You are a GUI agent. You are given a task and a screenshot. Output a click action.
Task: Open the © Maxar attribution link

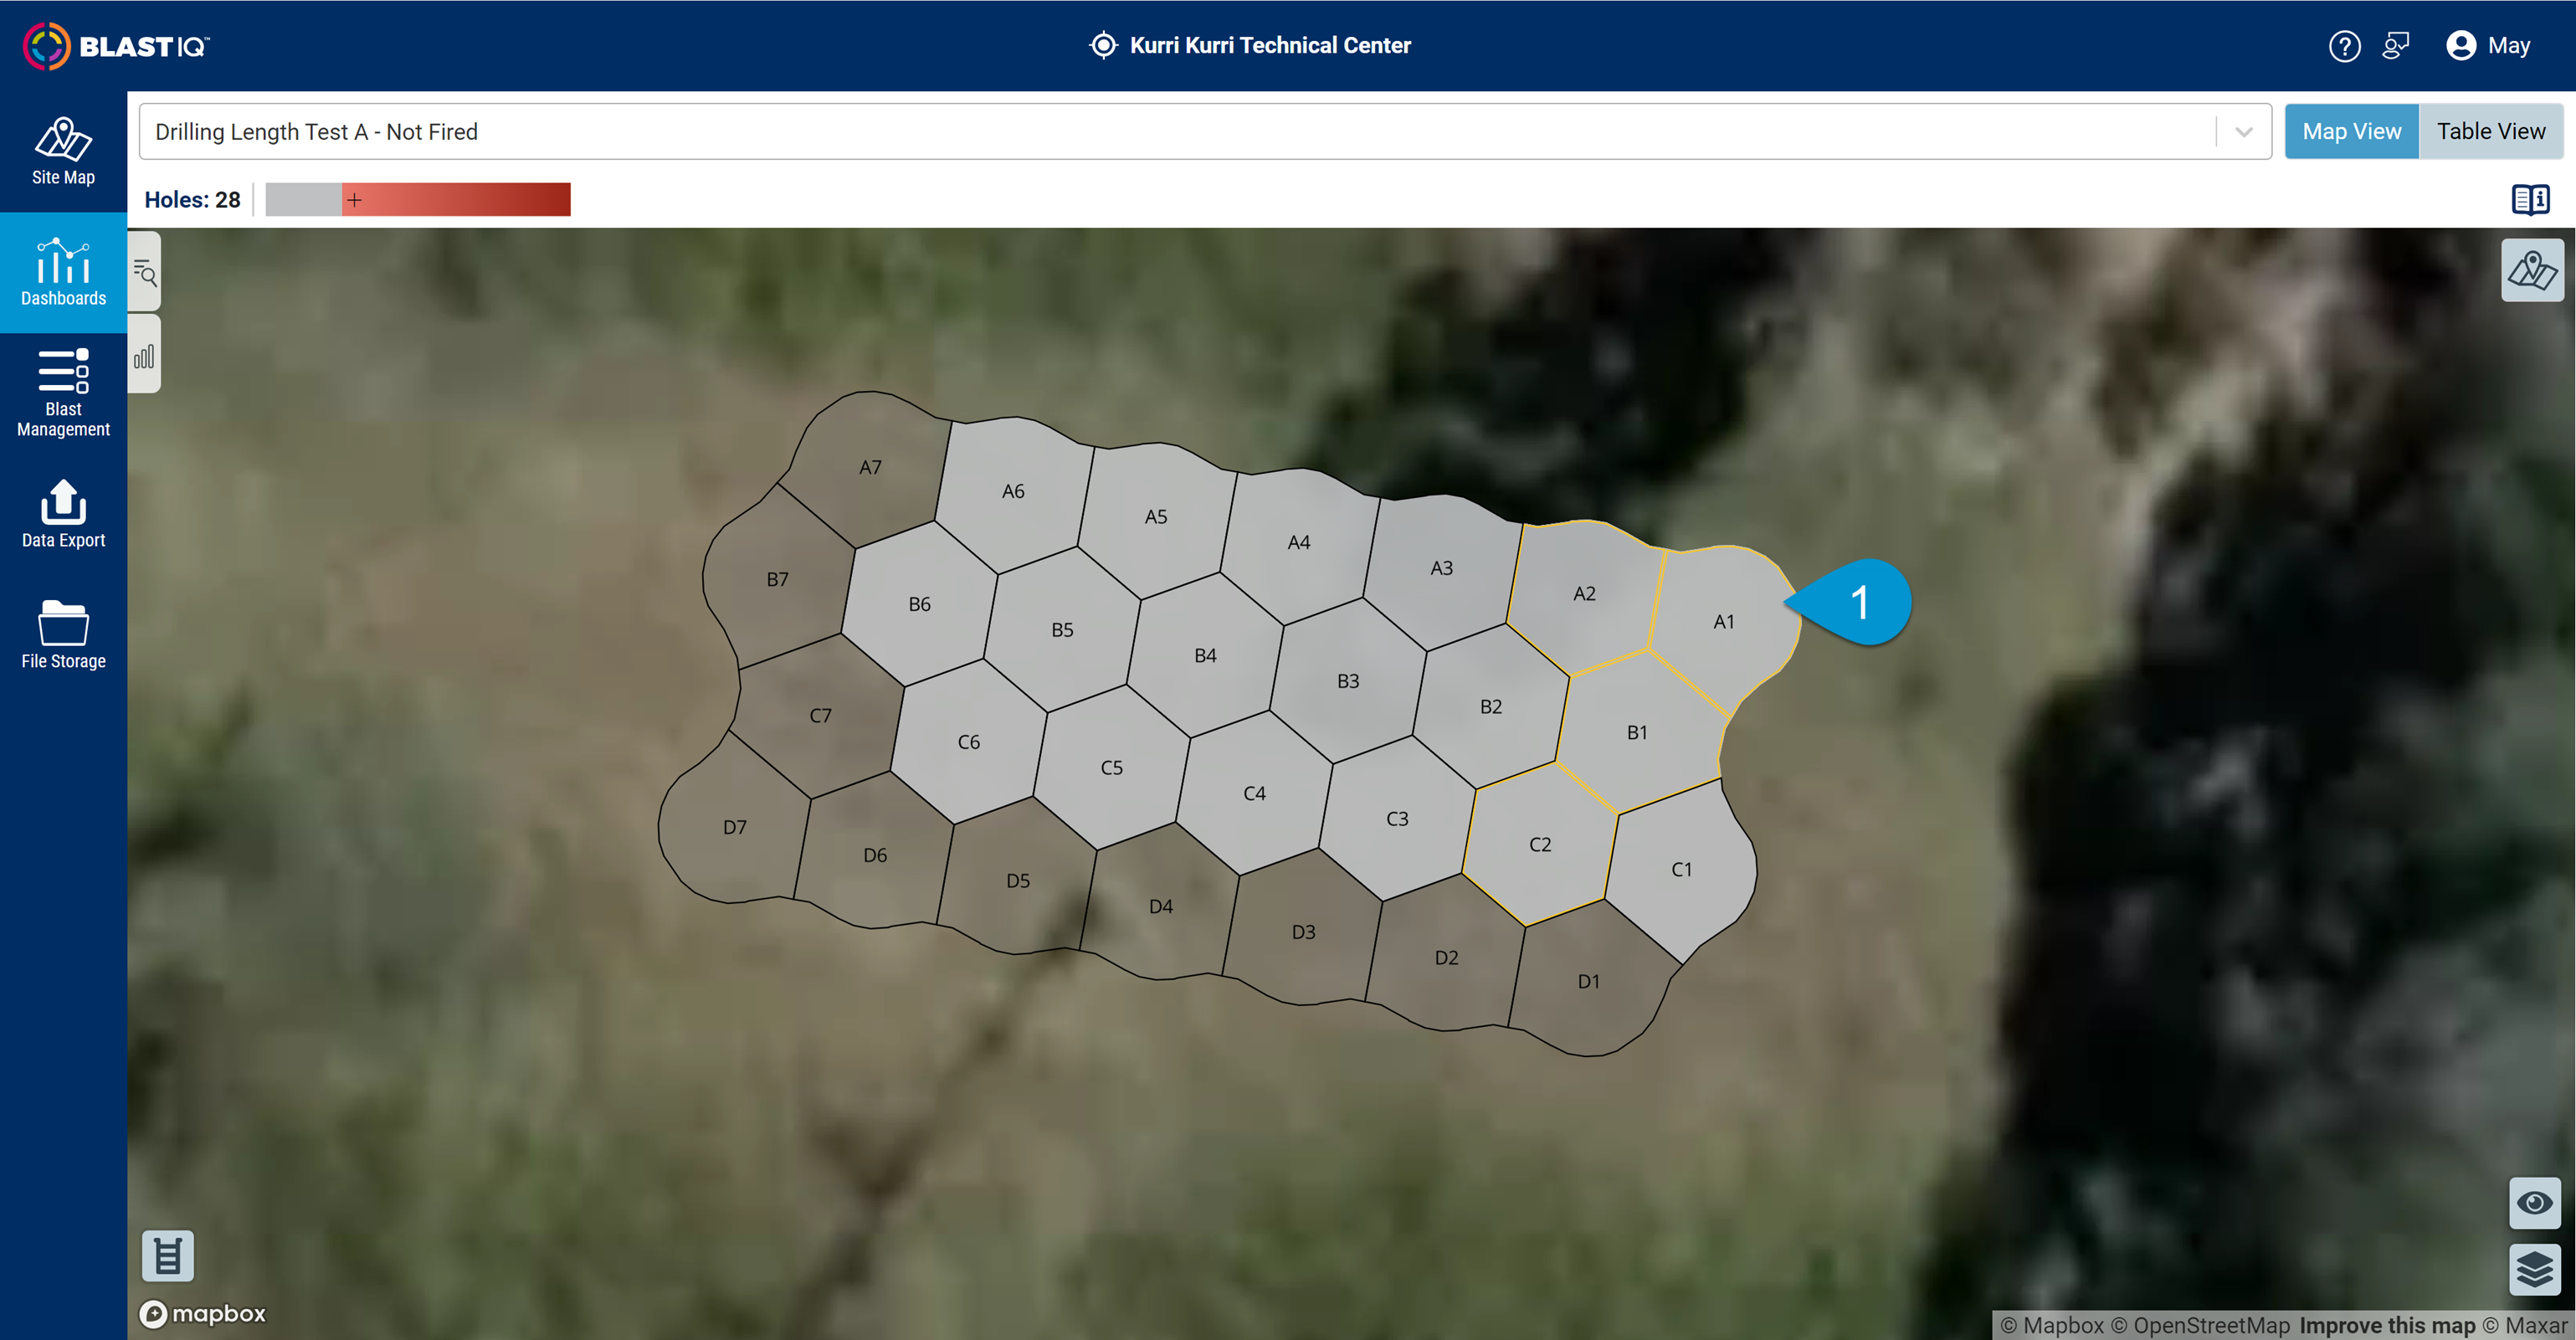tap(2524, 1325)
